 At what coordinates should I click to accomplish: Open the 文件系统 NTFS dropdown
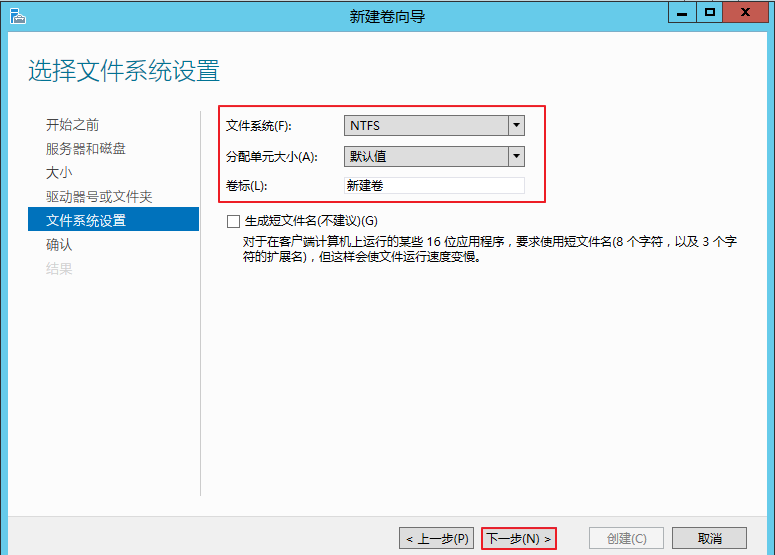pyautogui.click(x=434, y=126)
